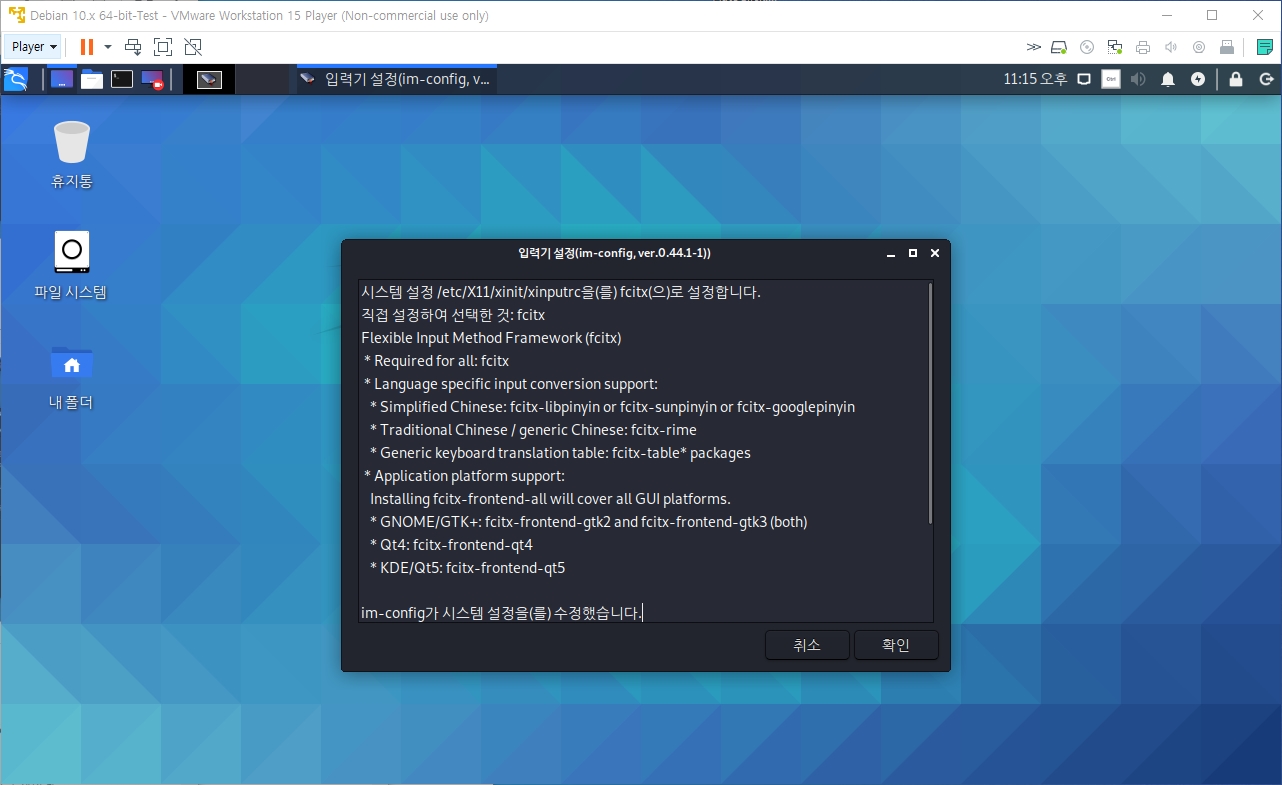Viewport: 1282px width, 785px height.
Task: Expand the VMware devices chevron
Action: (x=1034, y=47)
